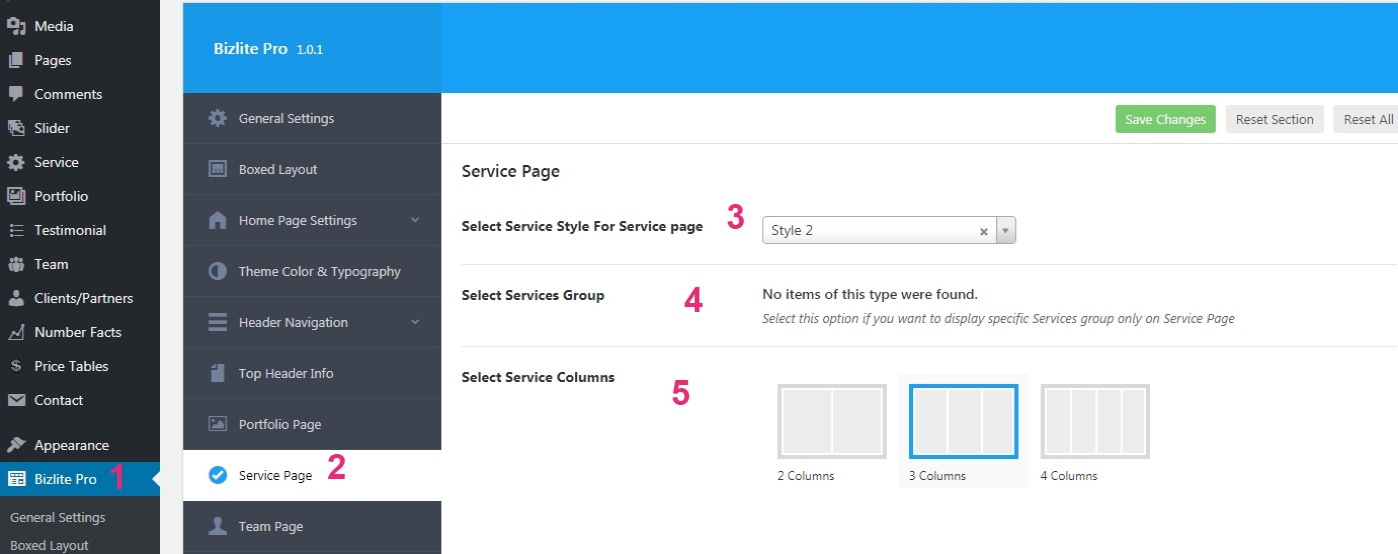Click the Slider menu icon

click(16, 128)
